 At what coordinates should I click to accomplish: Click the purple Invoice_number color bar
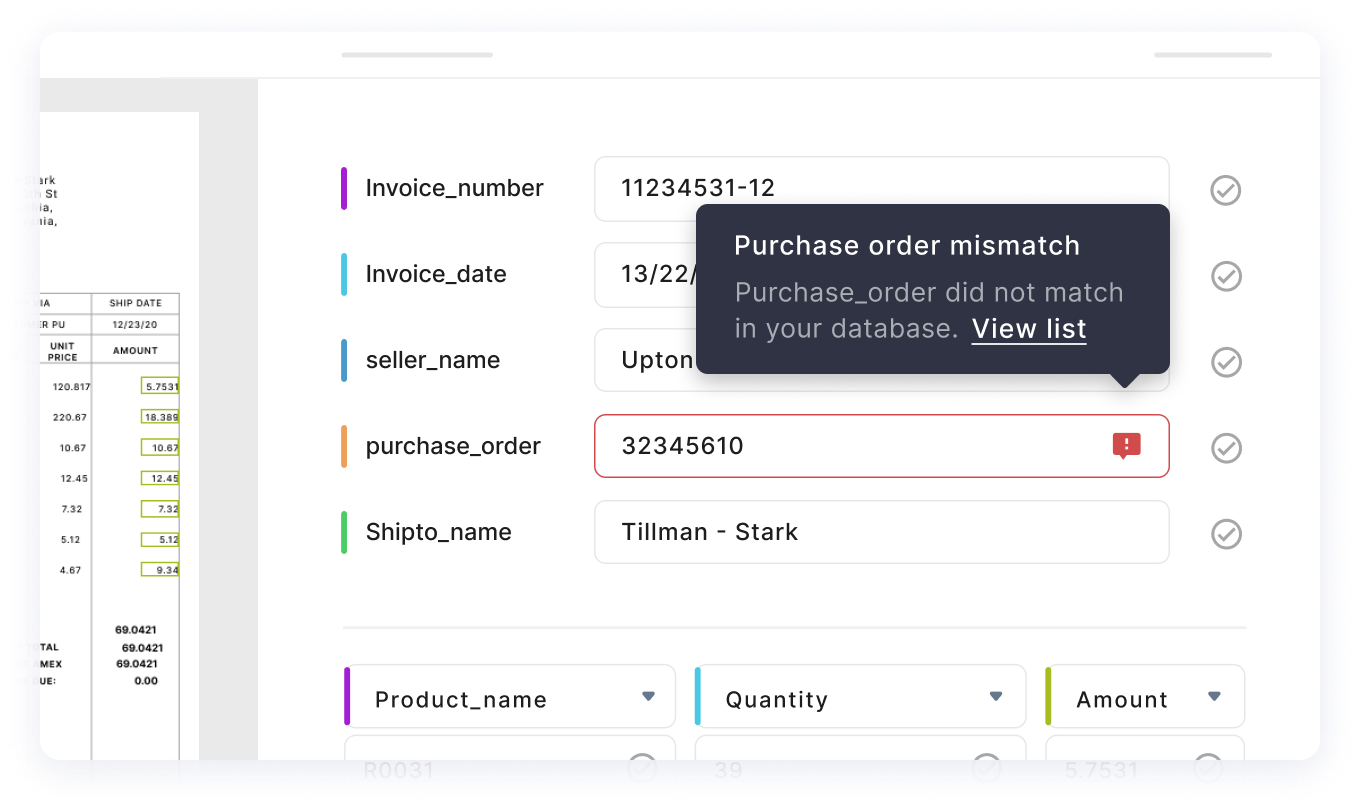click(x=344, y=188)
